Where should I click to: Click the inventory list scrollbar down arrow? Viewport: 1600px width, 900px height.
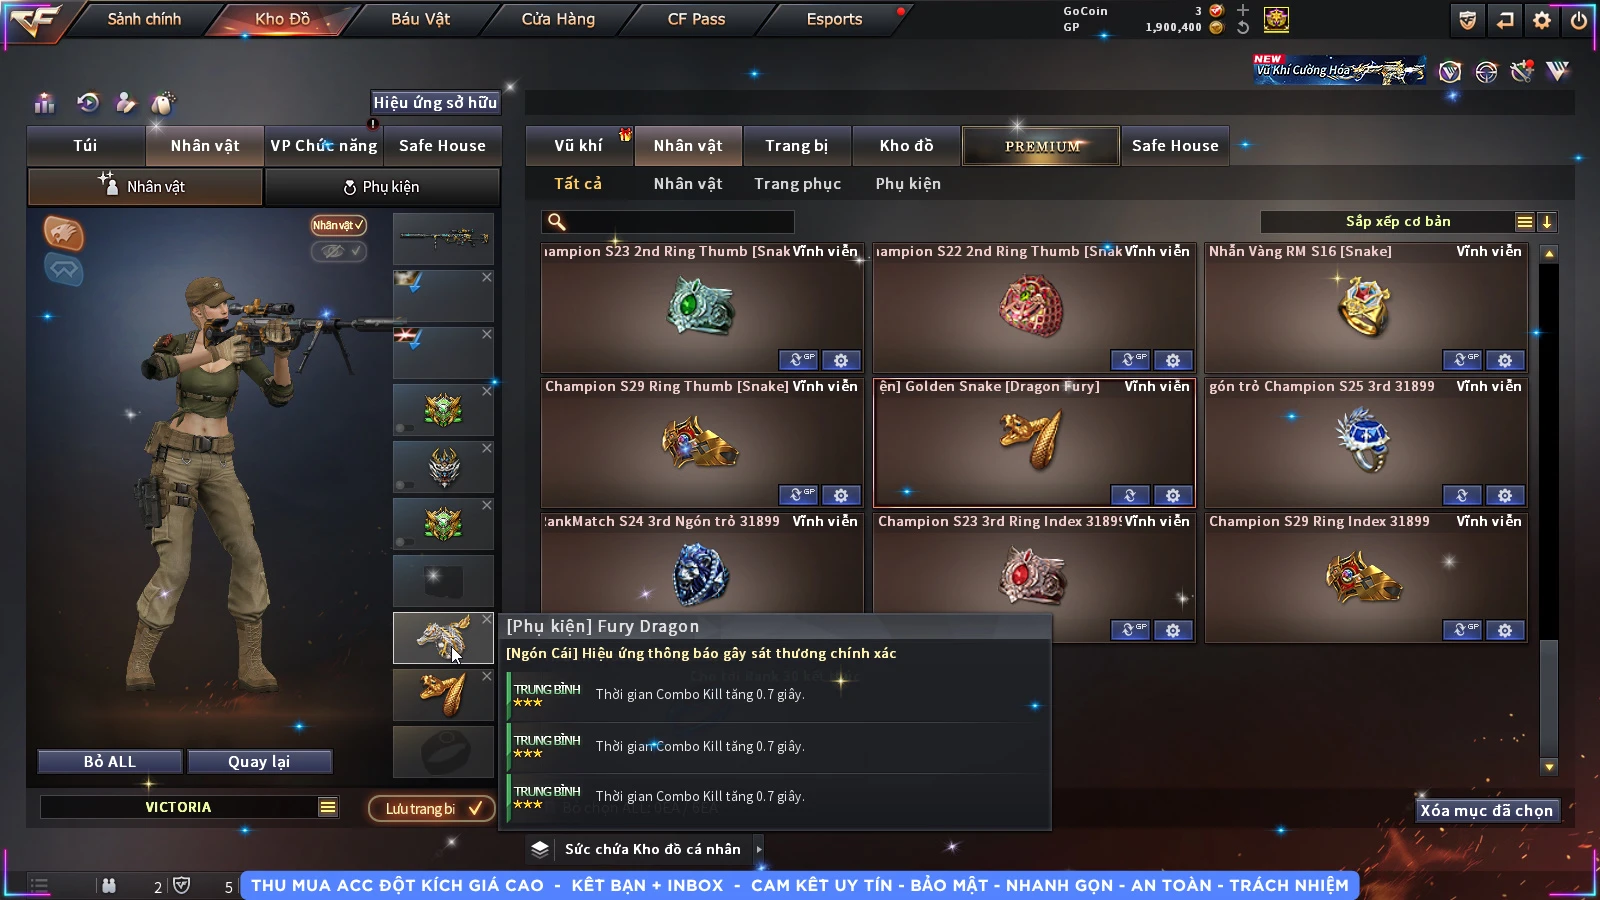point(1549,767)
